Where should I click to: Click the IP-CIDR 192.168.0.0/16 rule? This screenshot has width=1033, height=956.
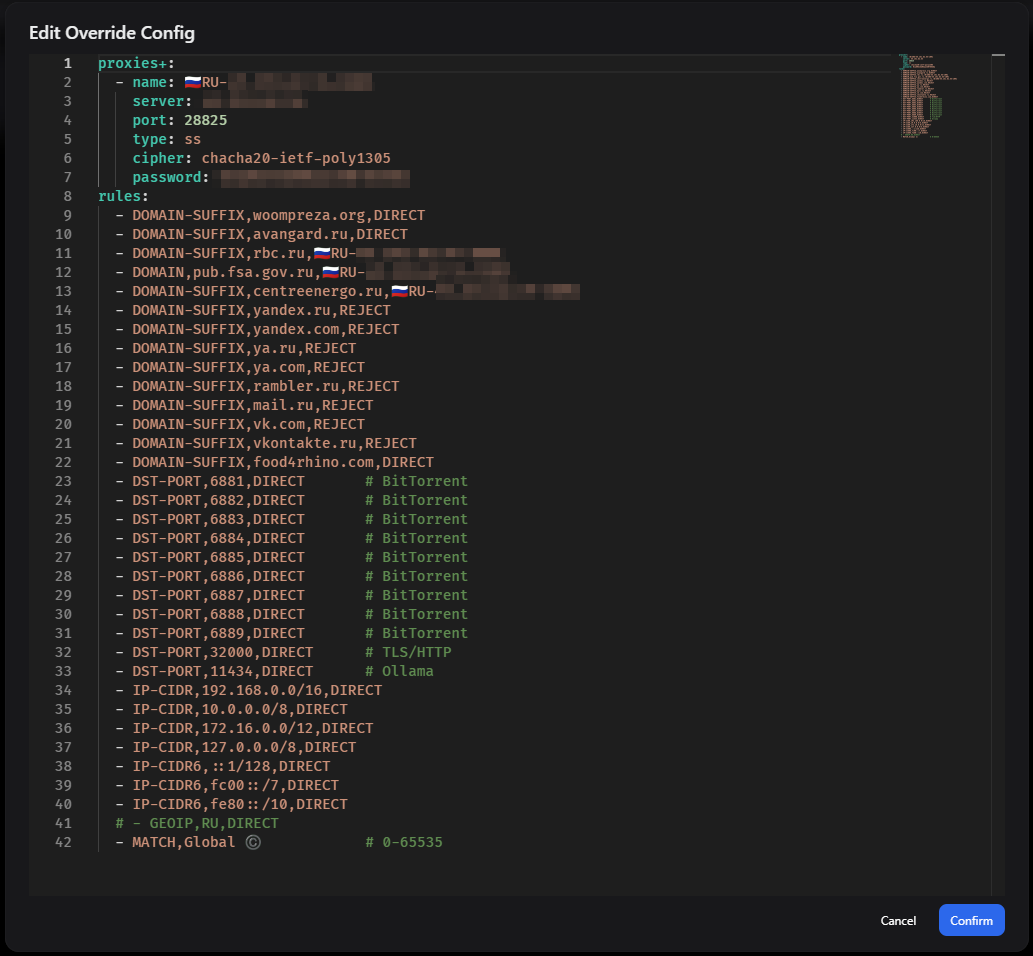(x=256, y=690)
